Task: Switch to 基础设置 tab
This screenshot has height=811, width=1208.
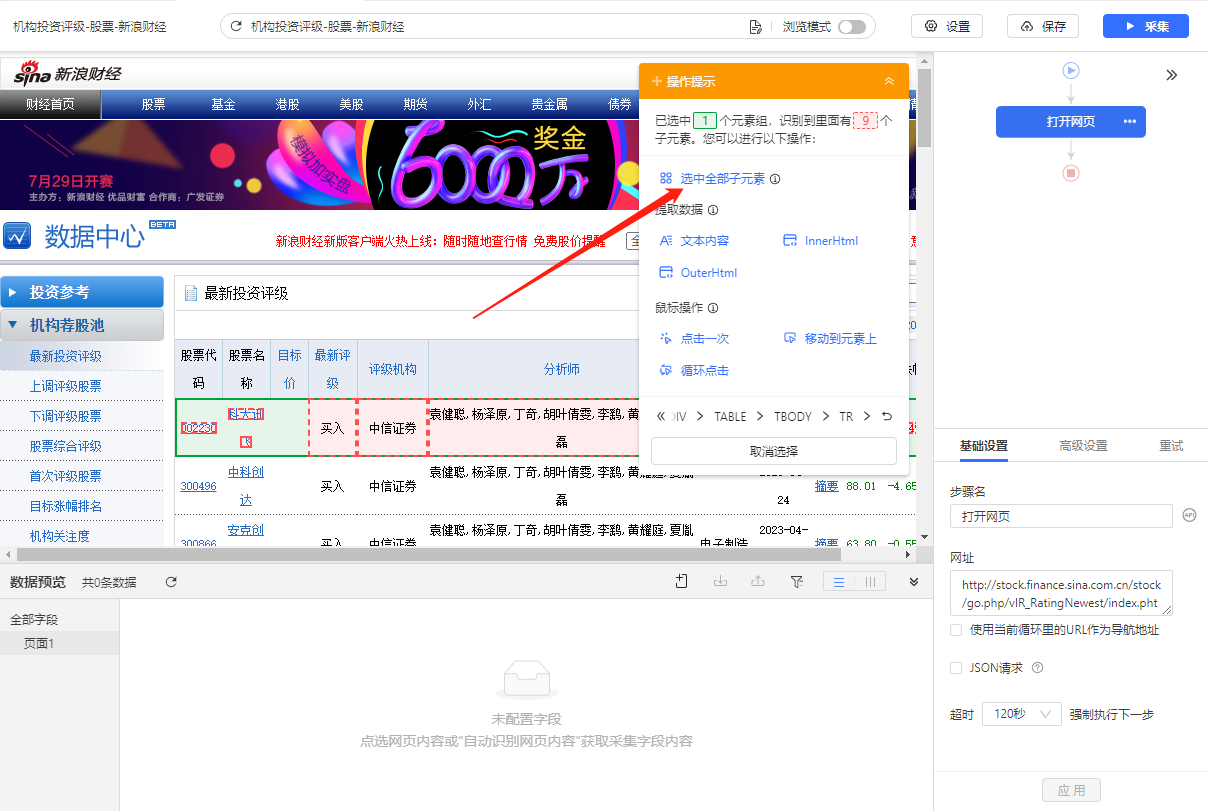Action: point(984,446)
